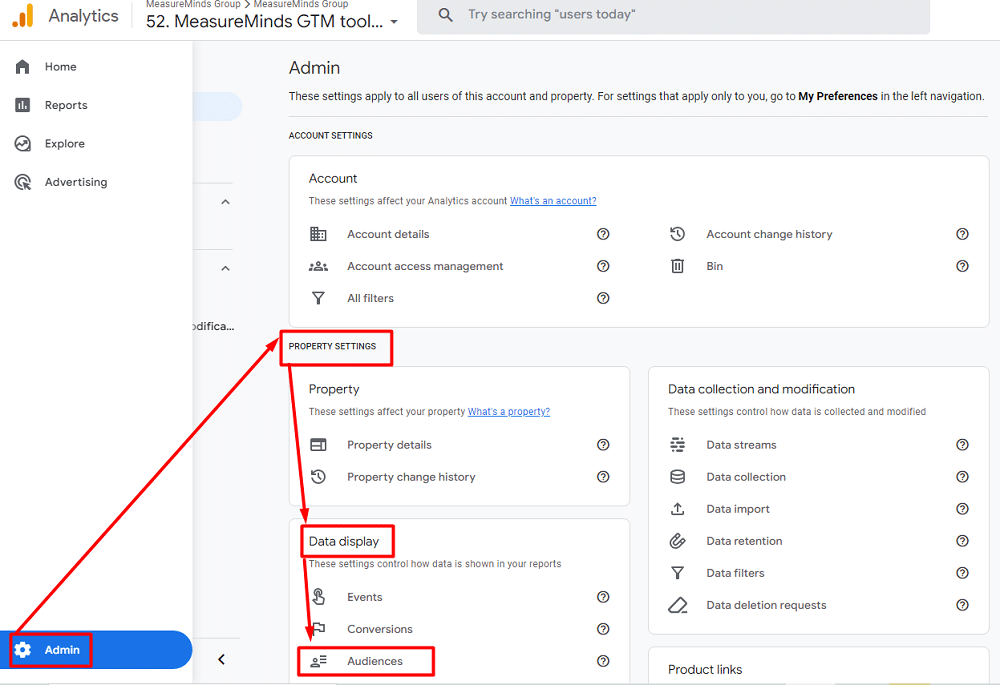Collapse the left navigation with chevron arrow
This screenshot has width=1000, height=685.
pos(221,659)
